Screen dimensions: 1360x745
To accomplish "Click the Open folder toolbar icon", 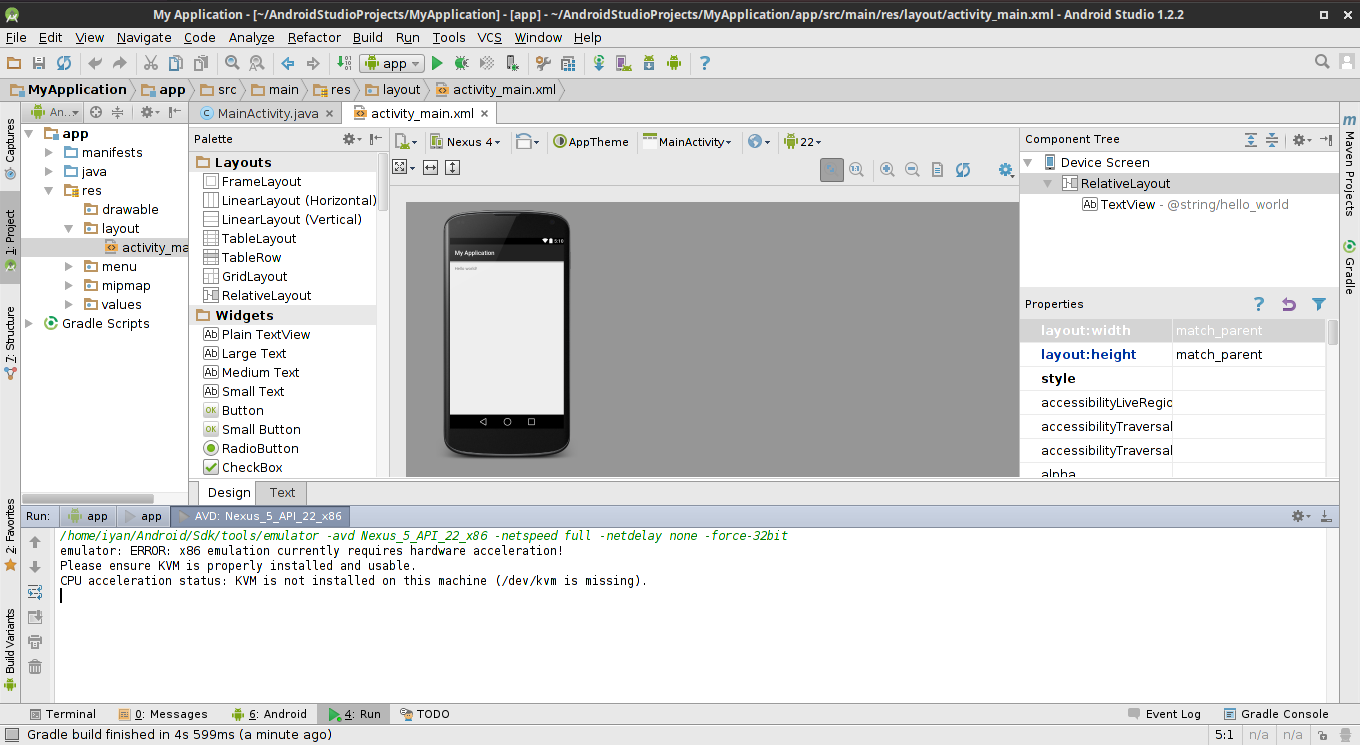I will point(14,63).
